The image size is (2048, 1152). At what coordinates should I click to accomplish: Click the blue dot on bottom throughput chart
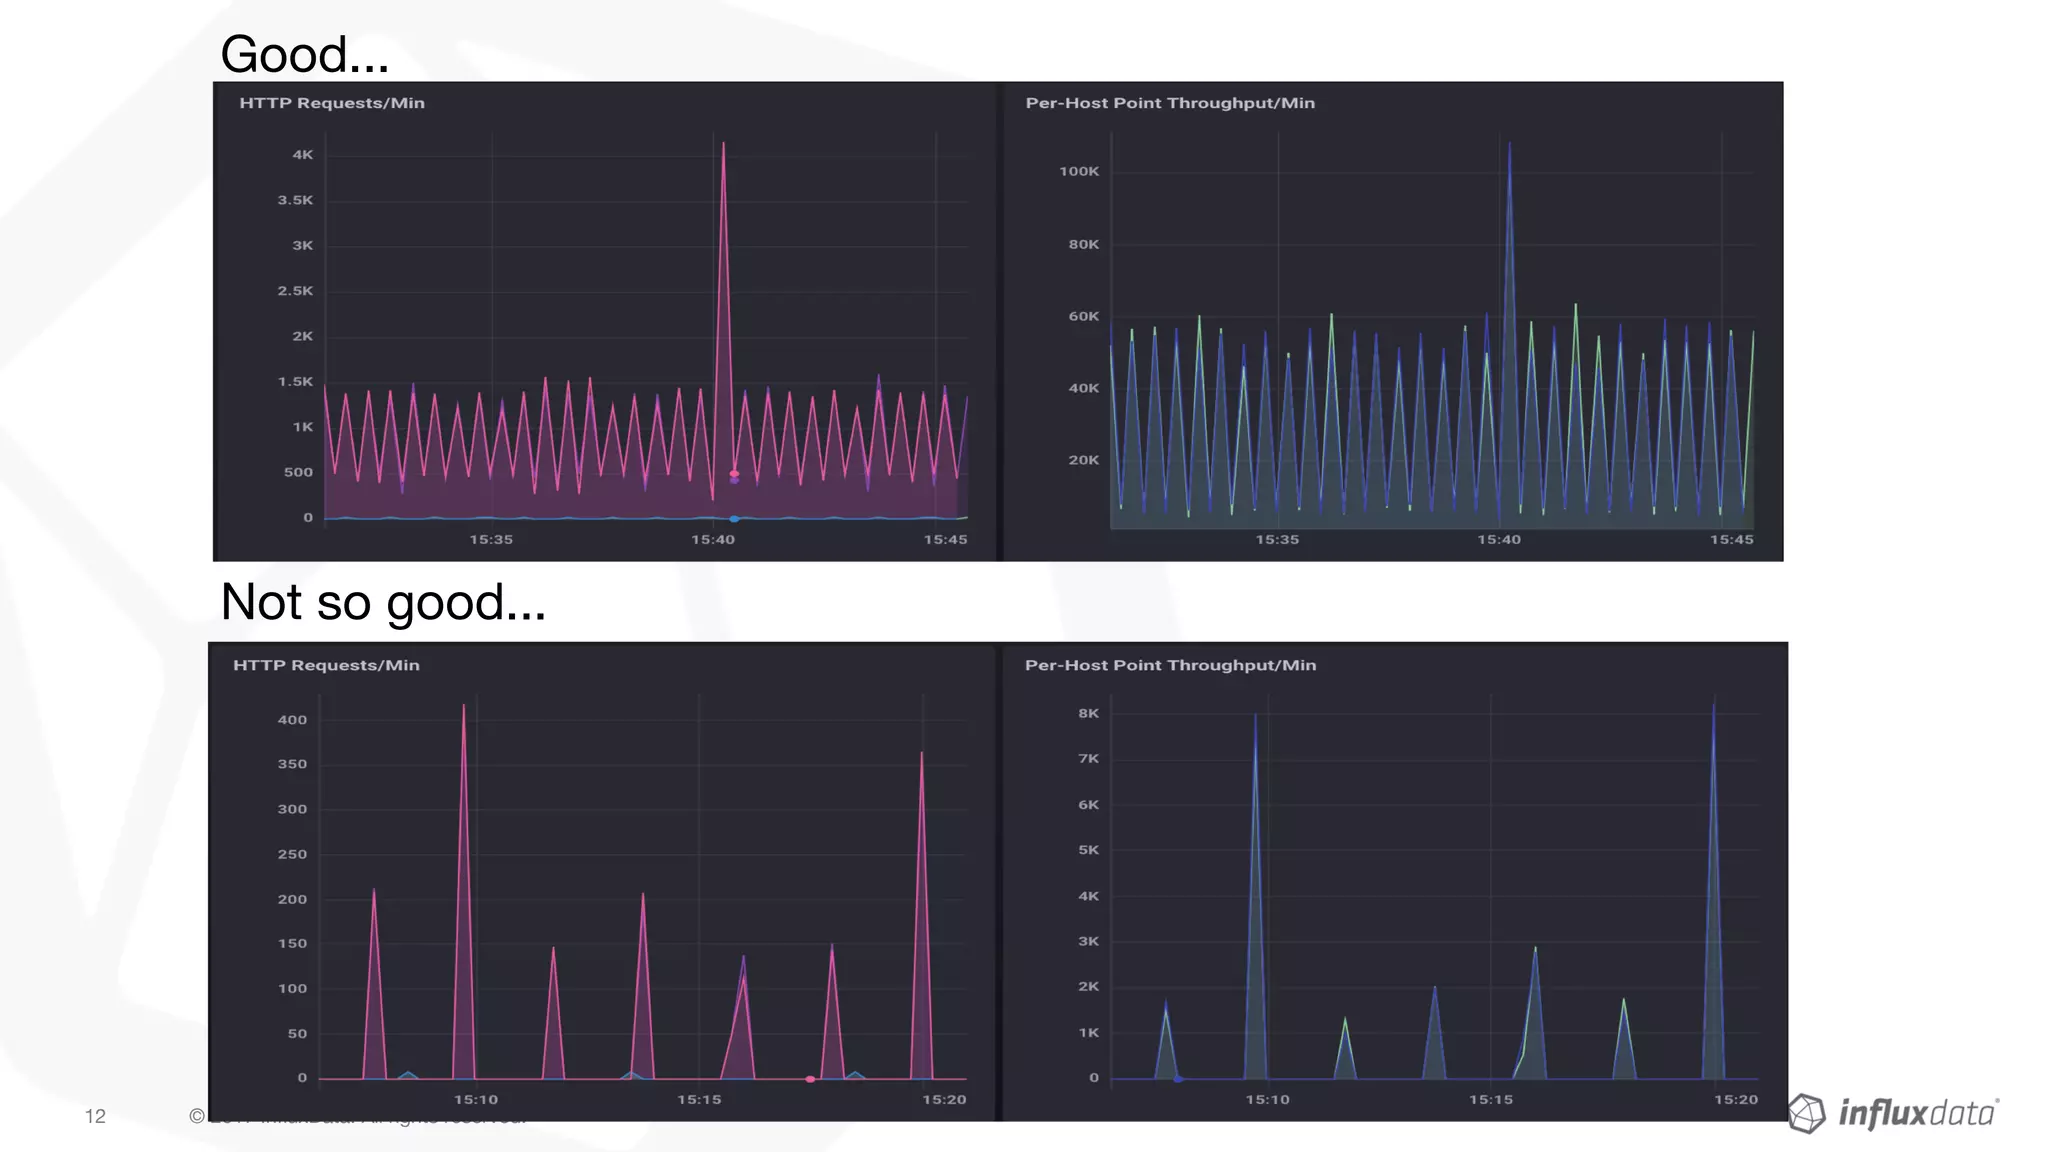(x=1178, y=1079)
